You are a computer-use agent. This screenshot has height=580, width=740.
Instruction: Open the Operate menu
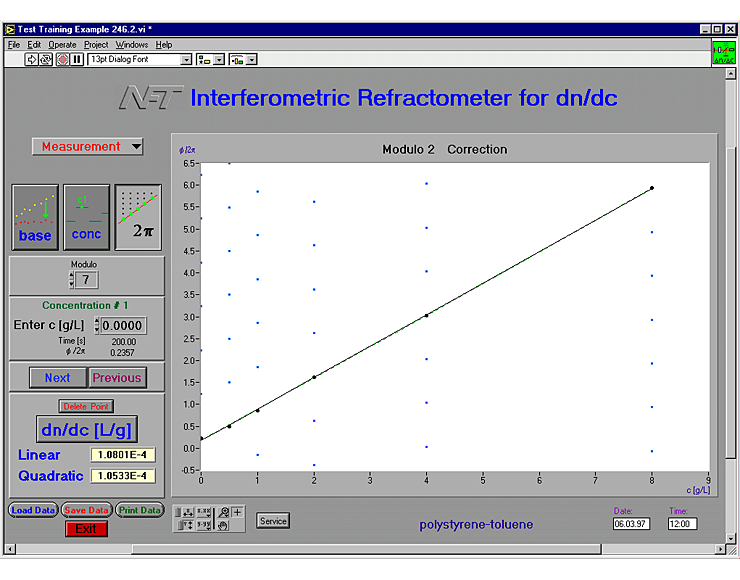62,45
